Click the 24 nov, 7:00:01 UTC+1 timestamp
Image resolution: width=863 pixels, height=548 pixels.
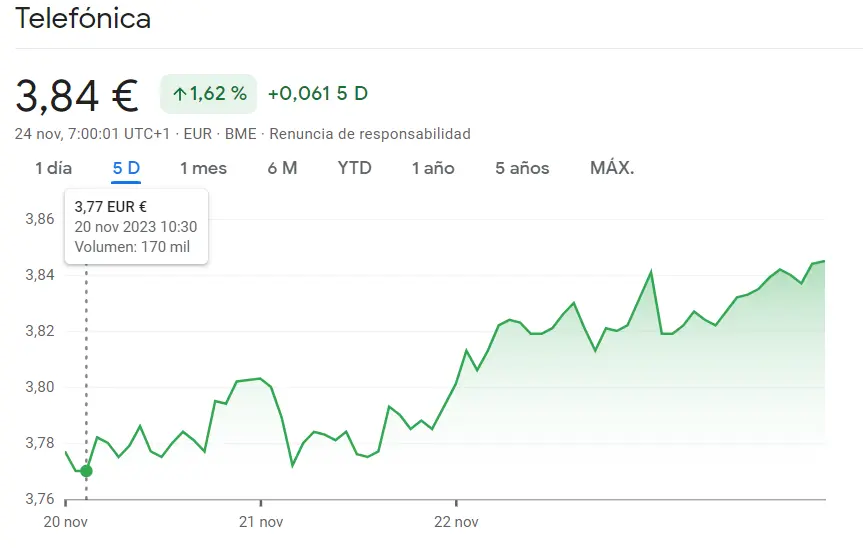pyautogui.click(x=92, y=134)
